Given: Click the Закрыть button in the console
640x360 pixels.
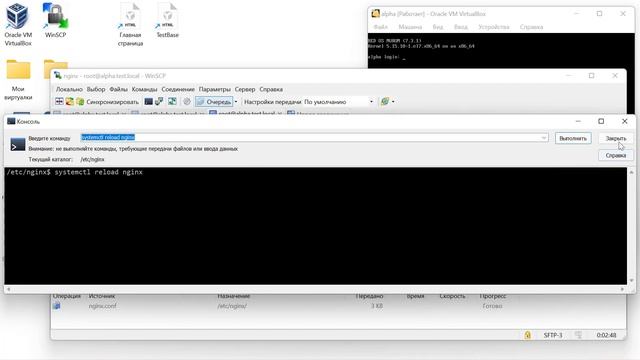Looking at the screenshot, I should 616,138.
